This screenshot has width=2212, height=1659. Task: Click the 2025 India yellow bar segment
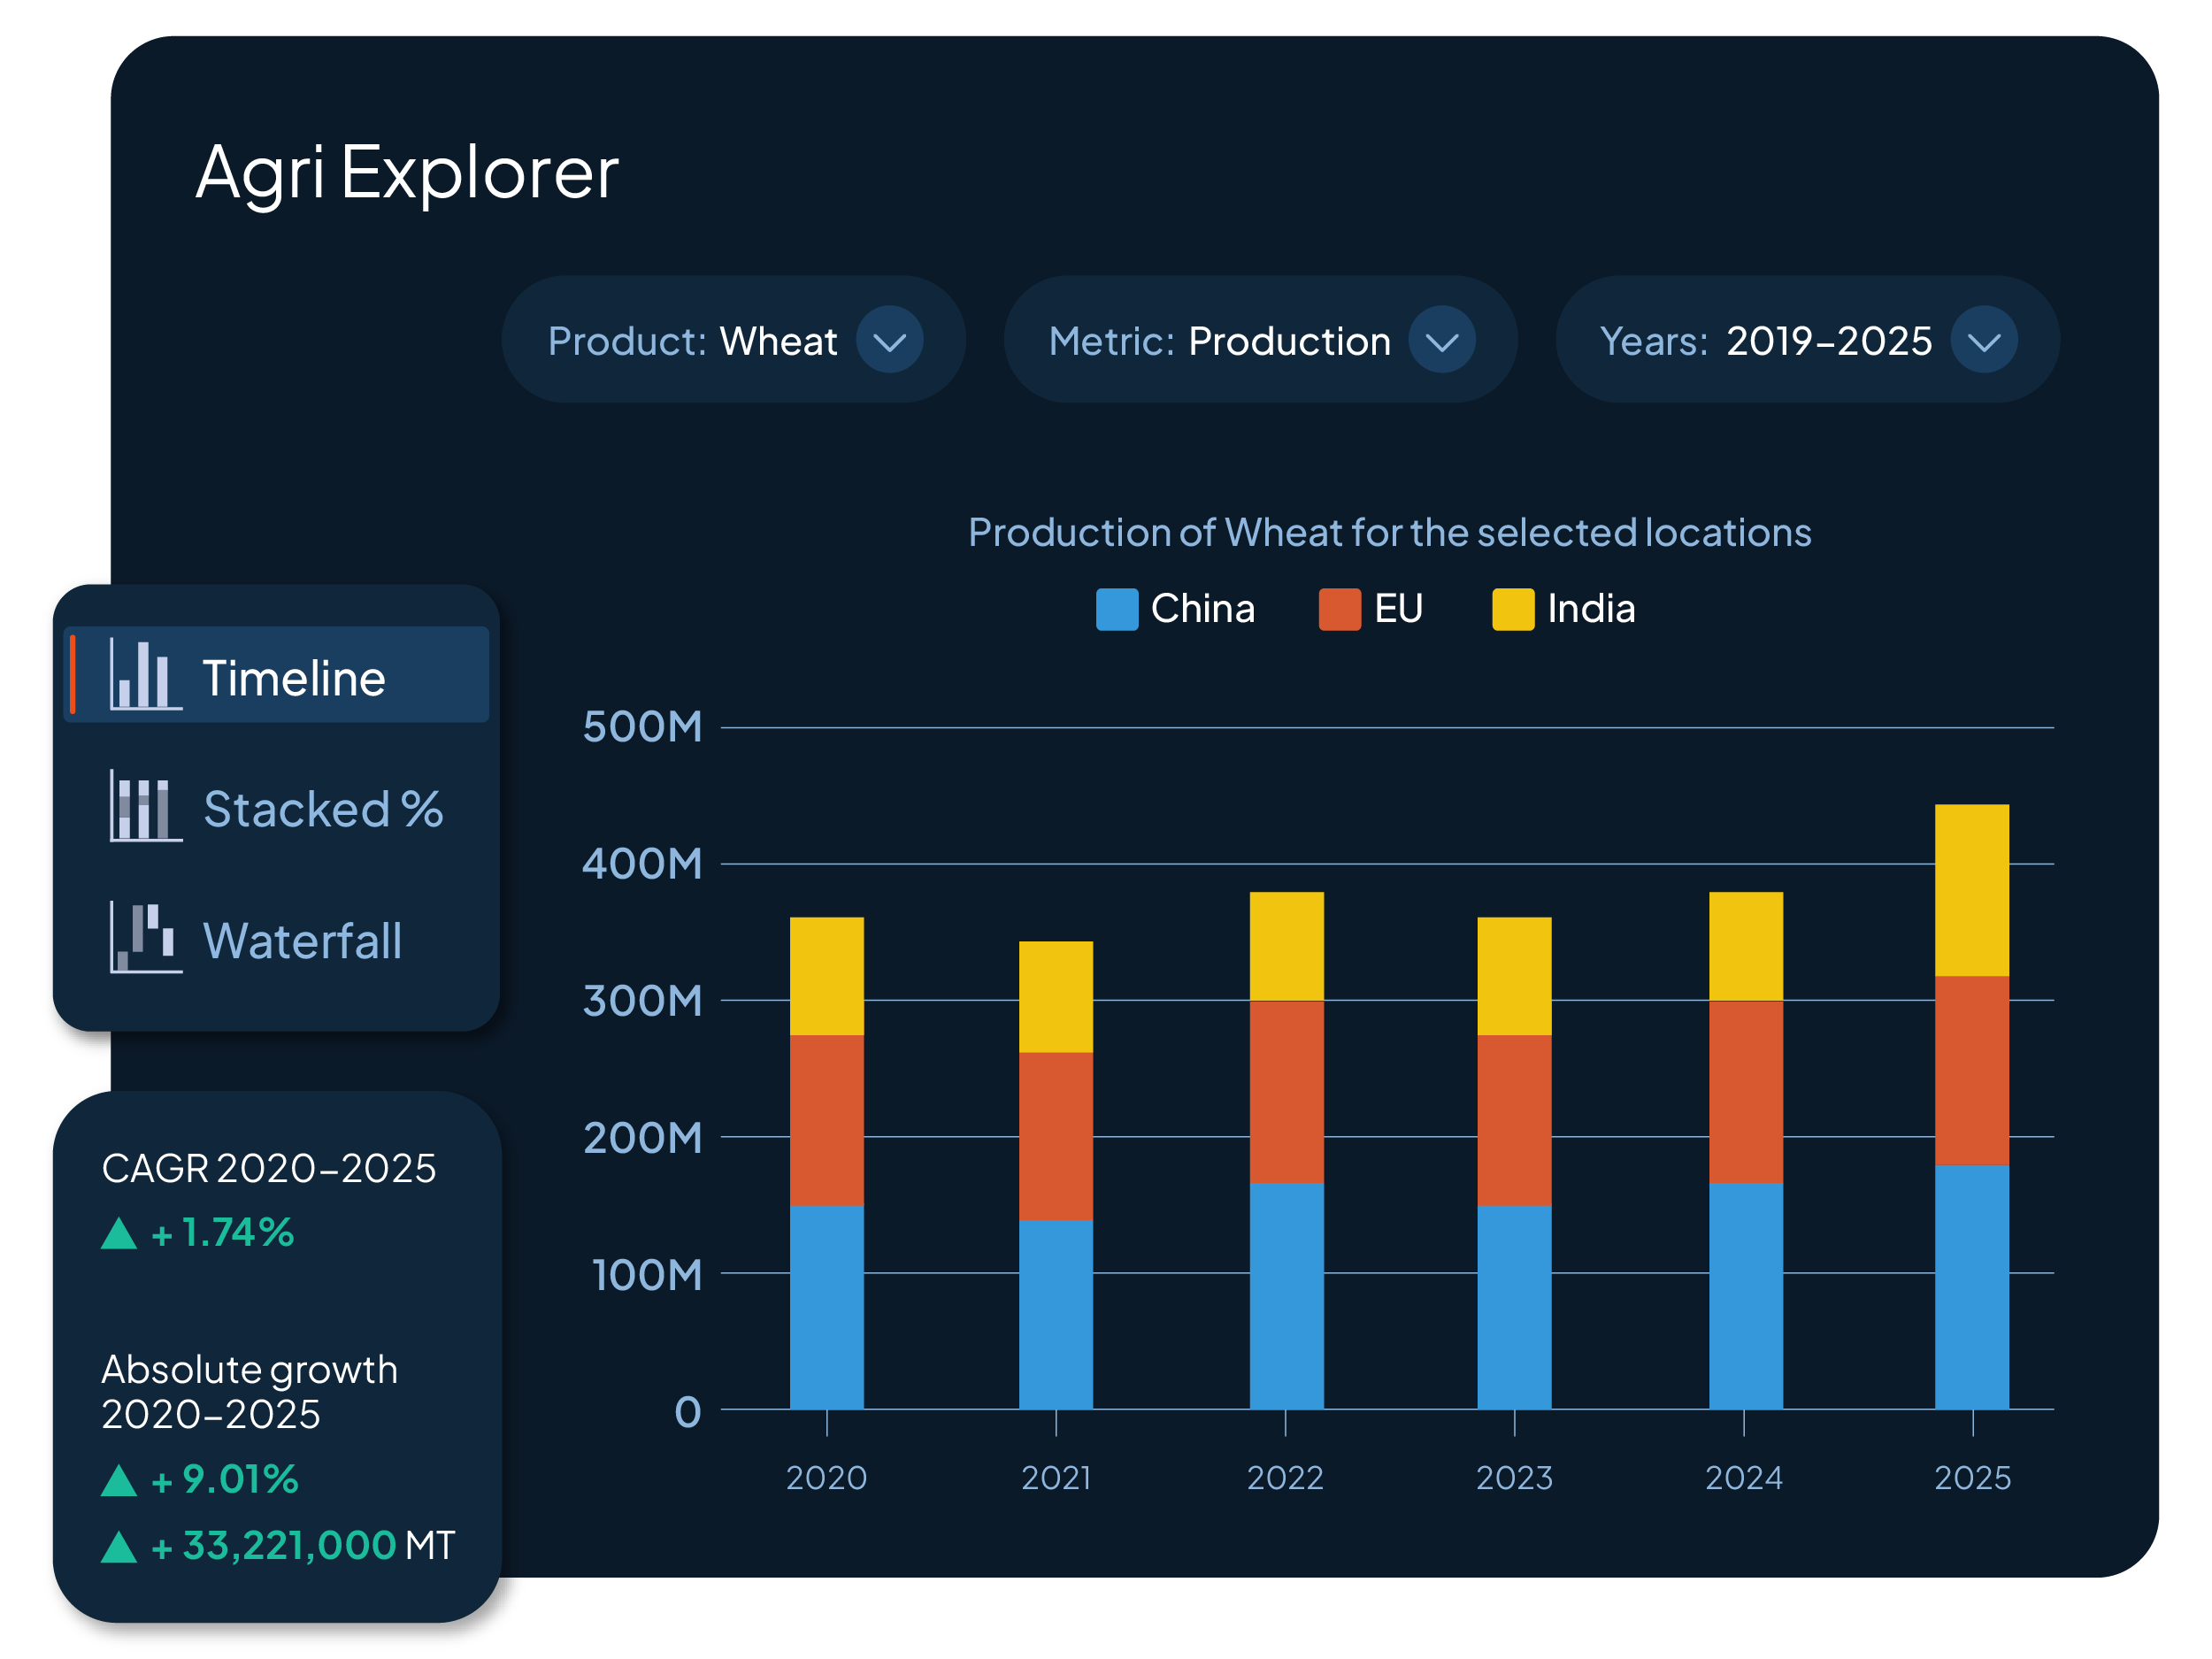[1971, 890]
